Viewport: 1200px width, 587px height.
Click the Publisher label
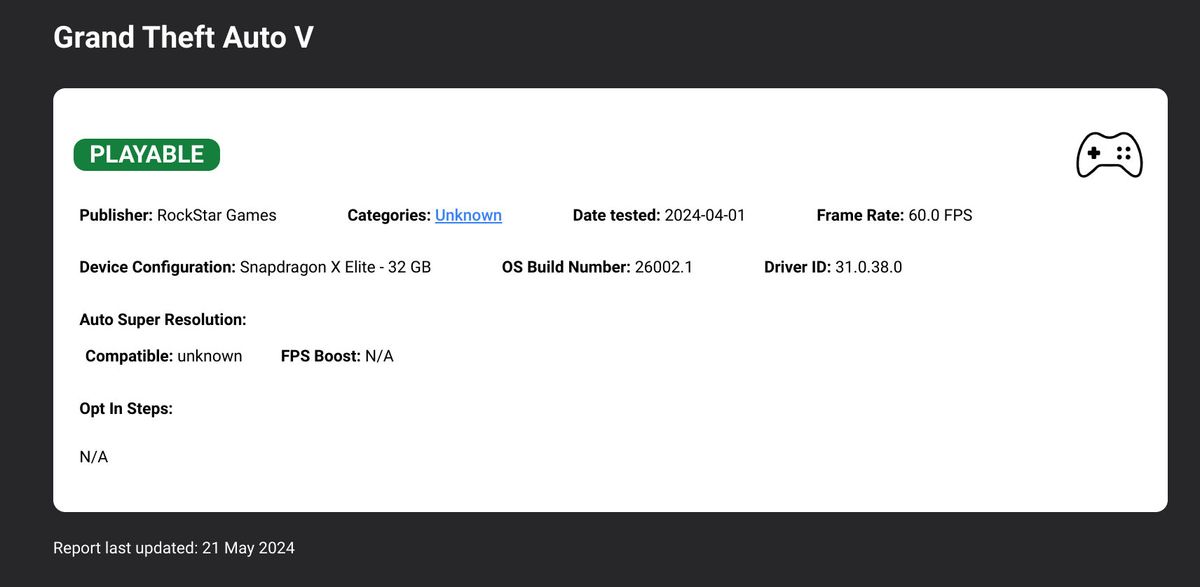[116, 215]
